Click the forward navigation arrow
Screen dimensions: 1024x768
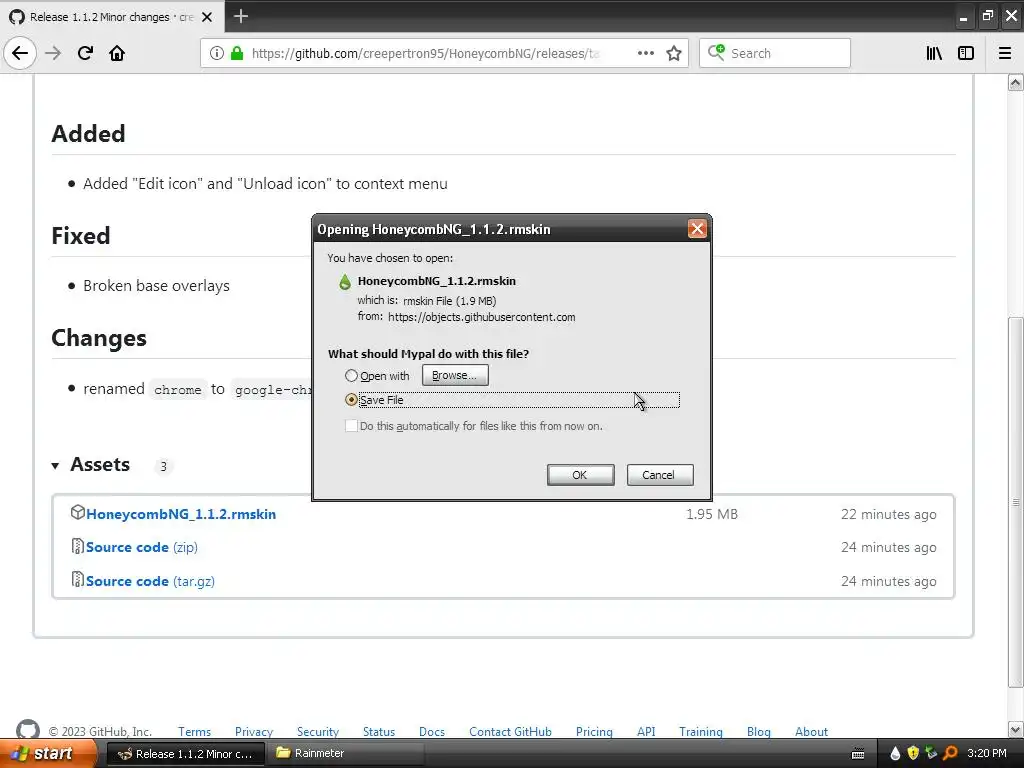point(53,53)
